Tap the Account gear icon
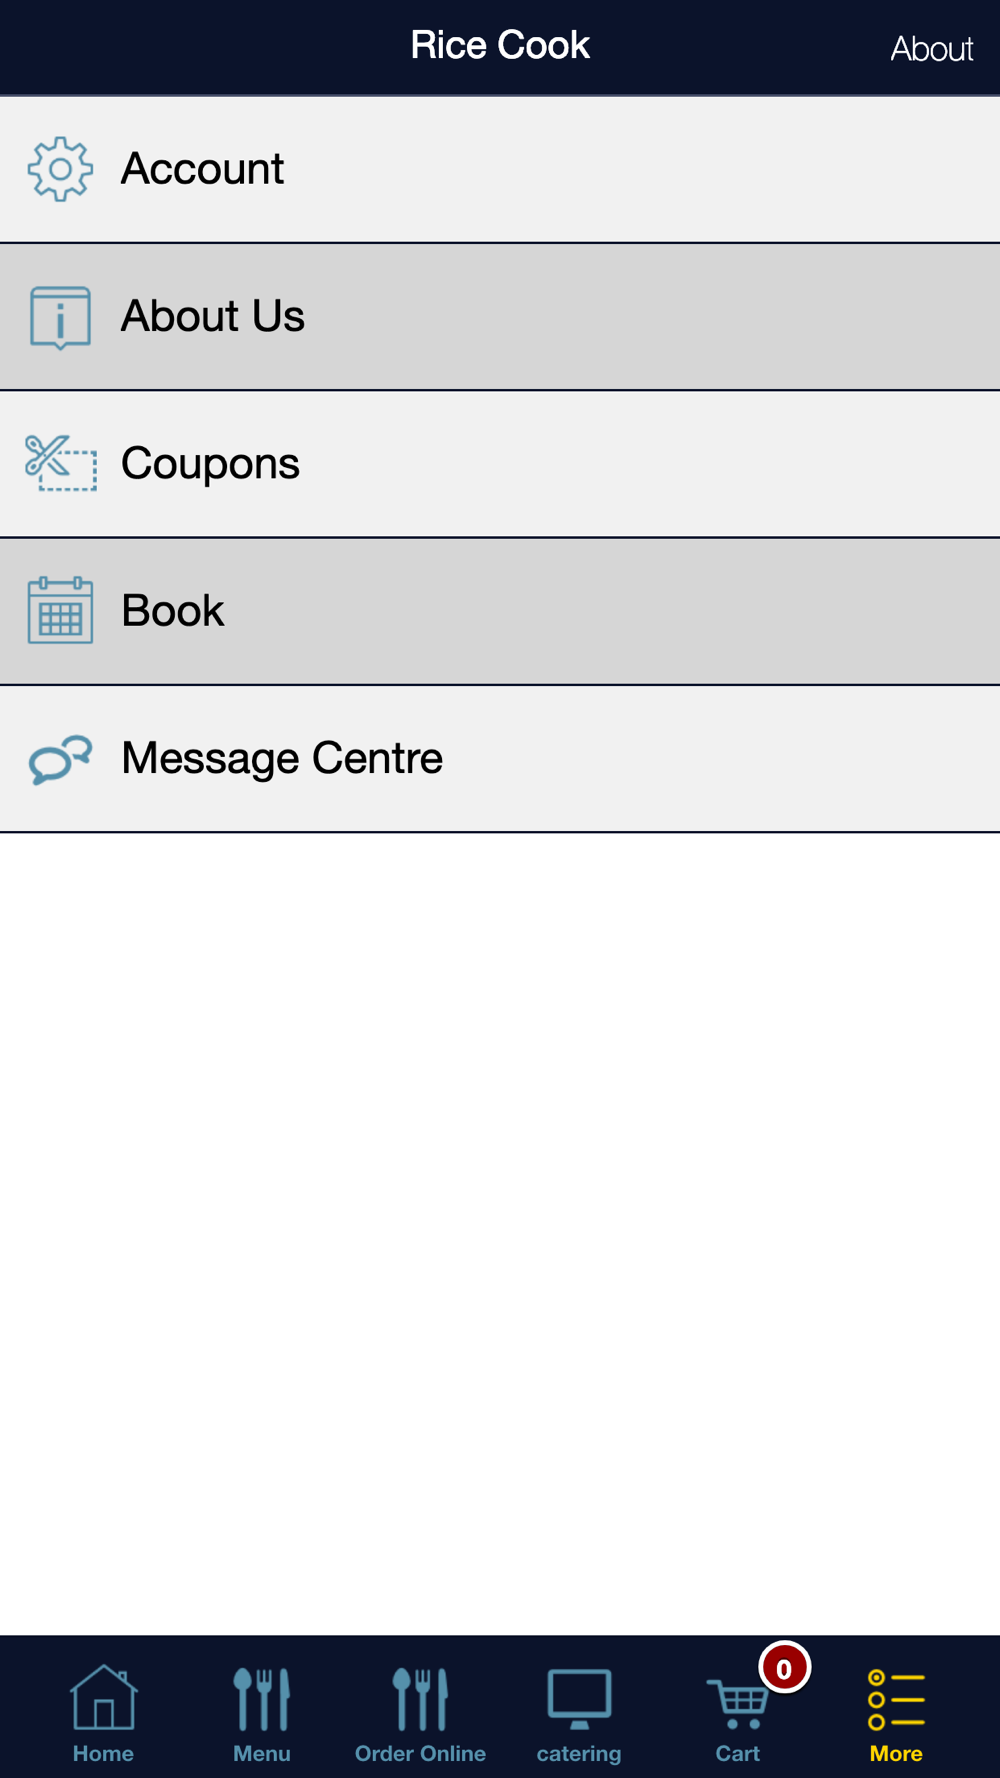1000x1778 pixels. point(60,169)
